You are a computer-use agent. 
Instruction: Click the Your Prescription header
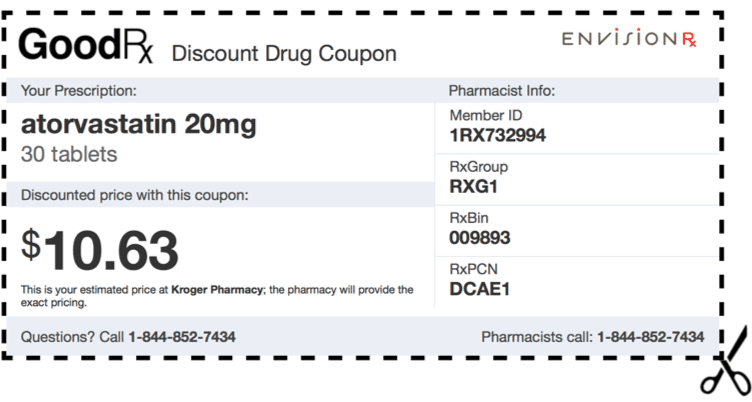78,91
